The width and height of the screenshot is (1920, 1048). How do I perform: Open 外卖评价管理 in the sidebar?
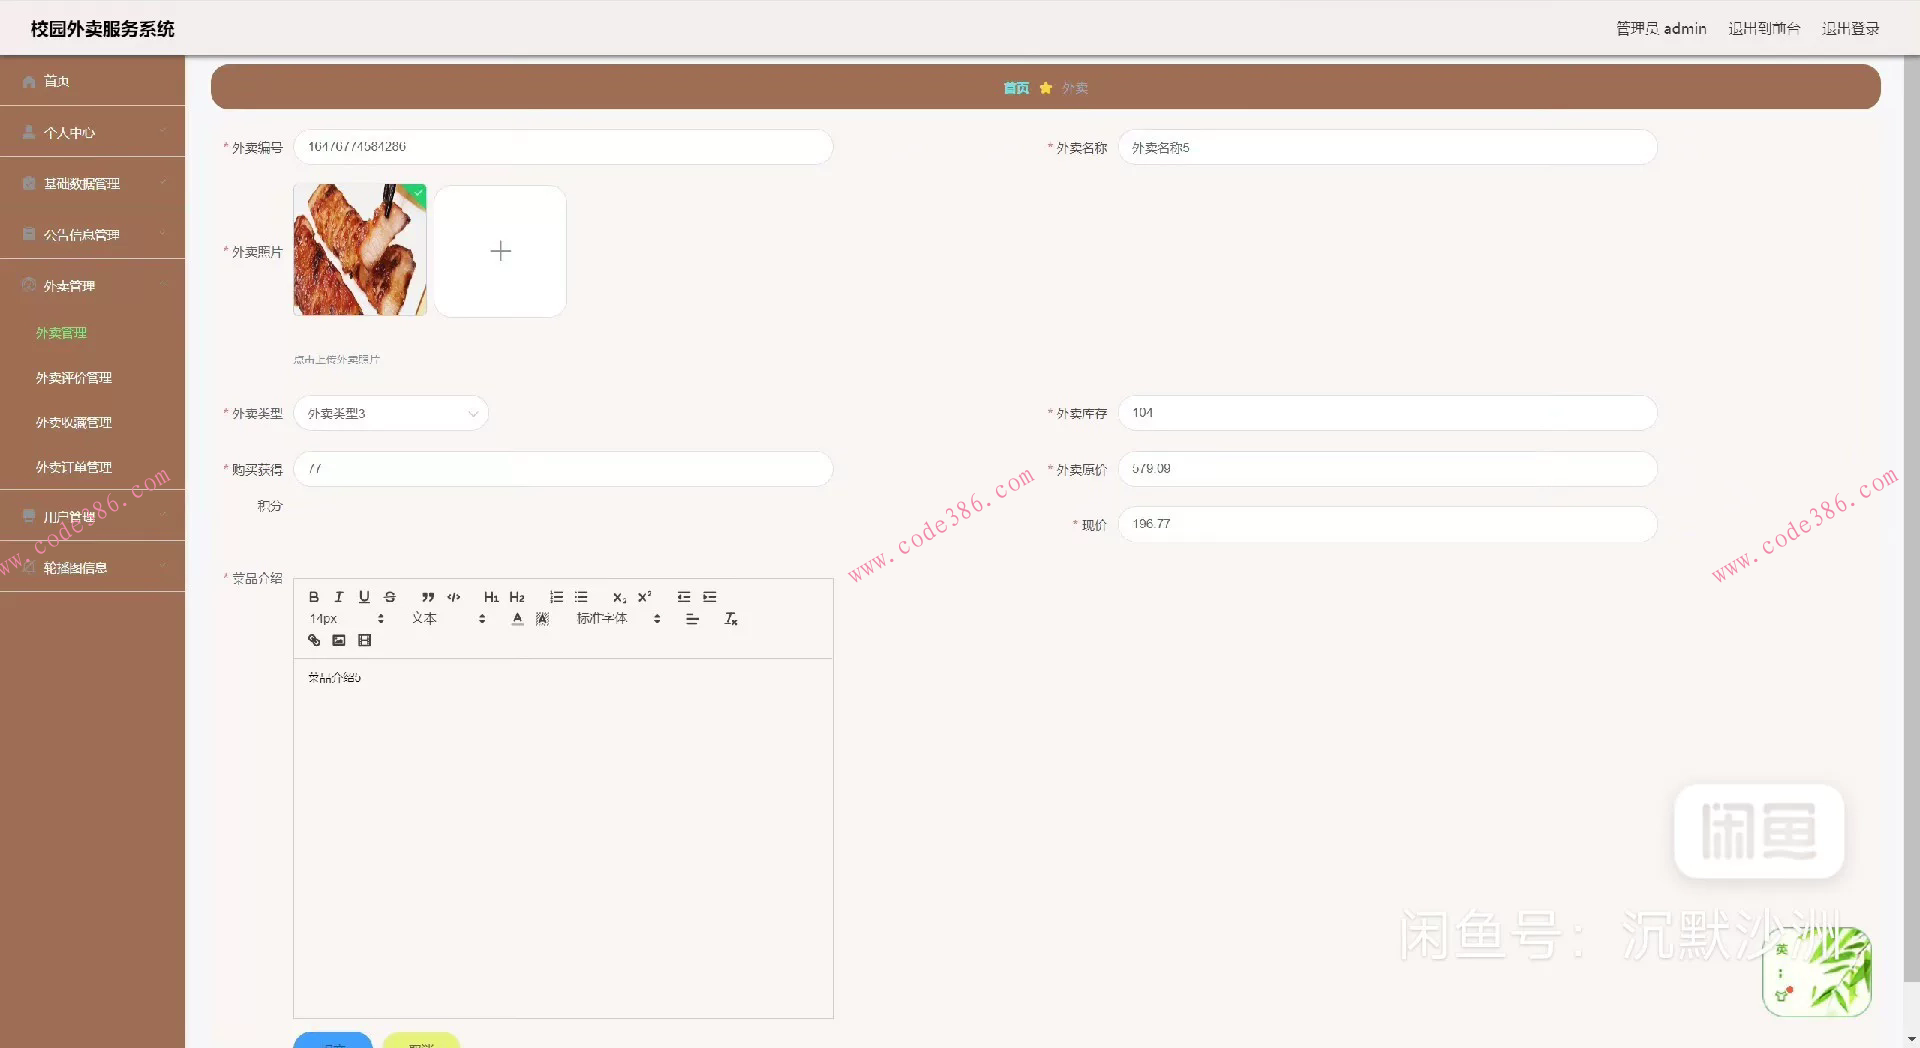coord(74,378)
